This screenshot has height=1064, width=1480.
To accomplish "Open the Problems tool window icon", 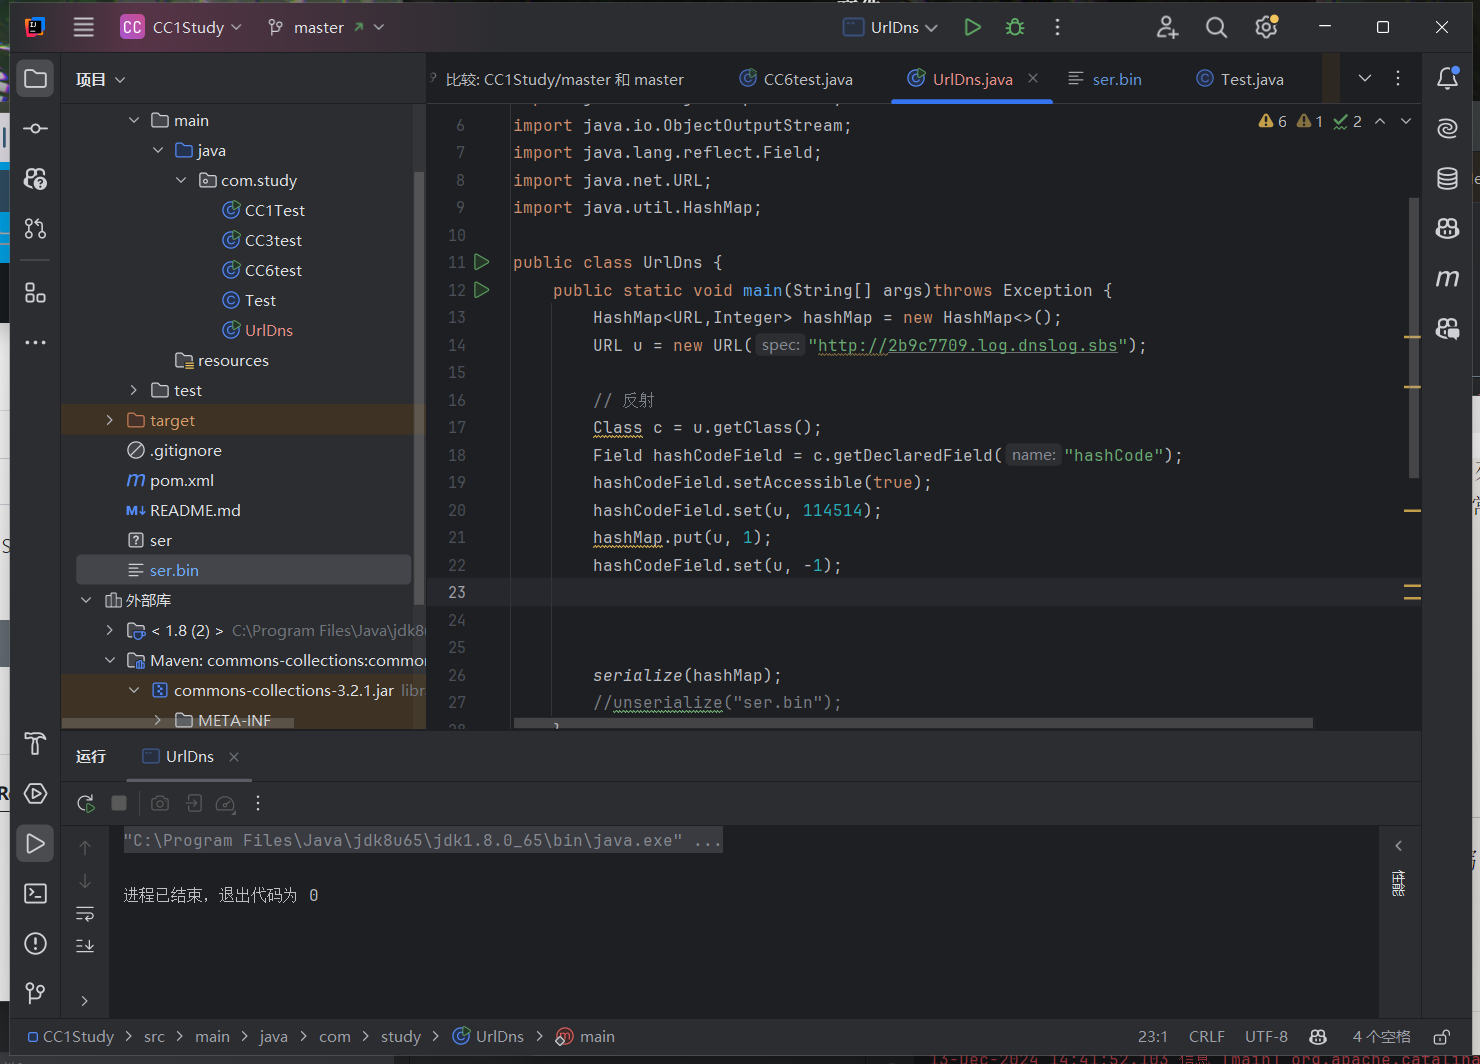I will [x=35, y=943].
